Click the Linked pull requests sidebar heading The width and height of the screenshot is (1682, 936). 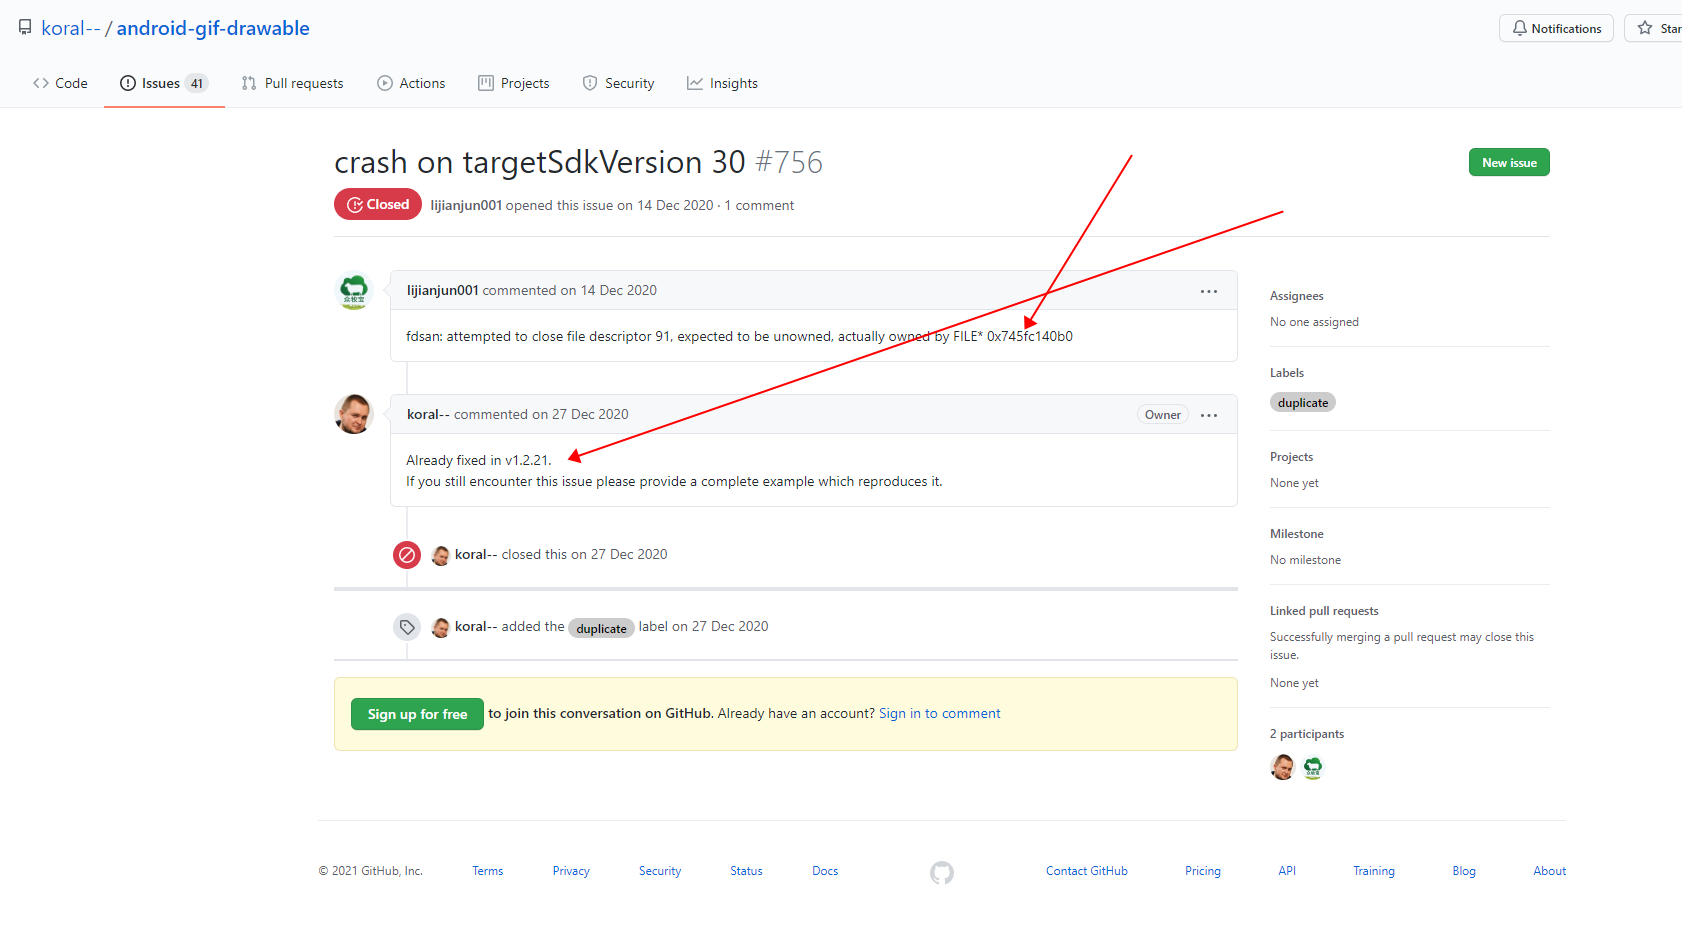[1324, 611]
